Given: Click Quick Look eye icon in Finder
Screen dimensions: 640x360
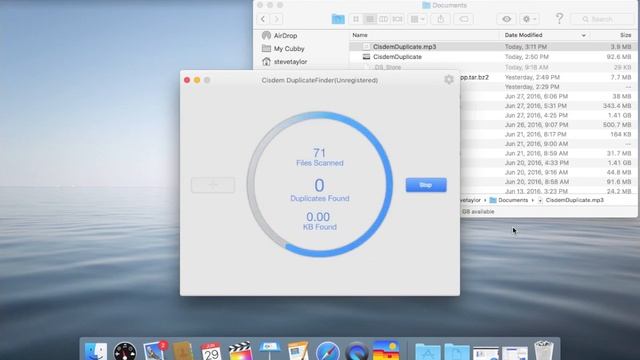Looking at the screenshot, I should [506, 19].
